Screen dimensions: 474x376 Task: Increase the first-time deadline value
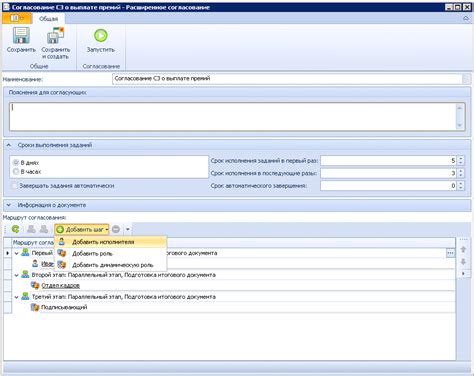461,158
